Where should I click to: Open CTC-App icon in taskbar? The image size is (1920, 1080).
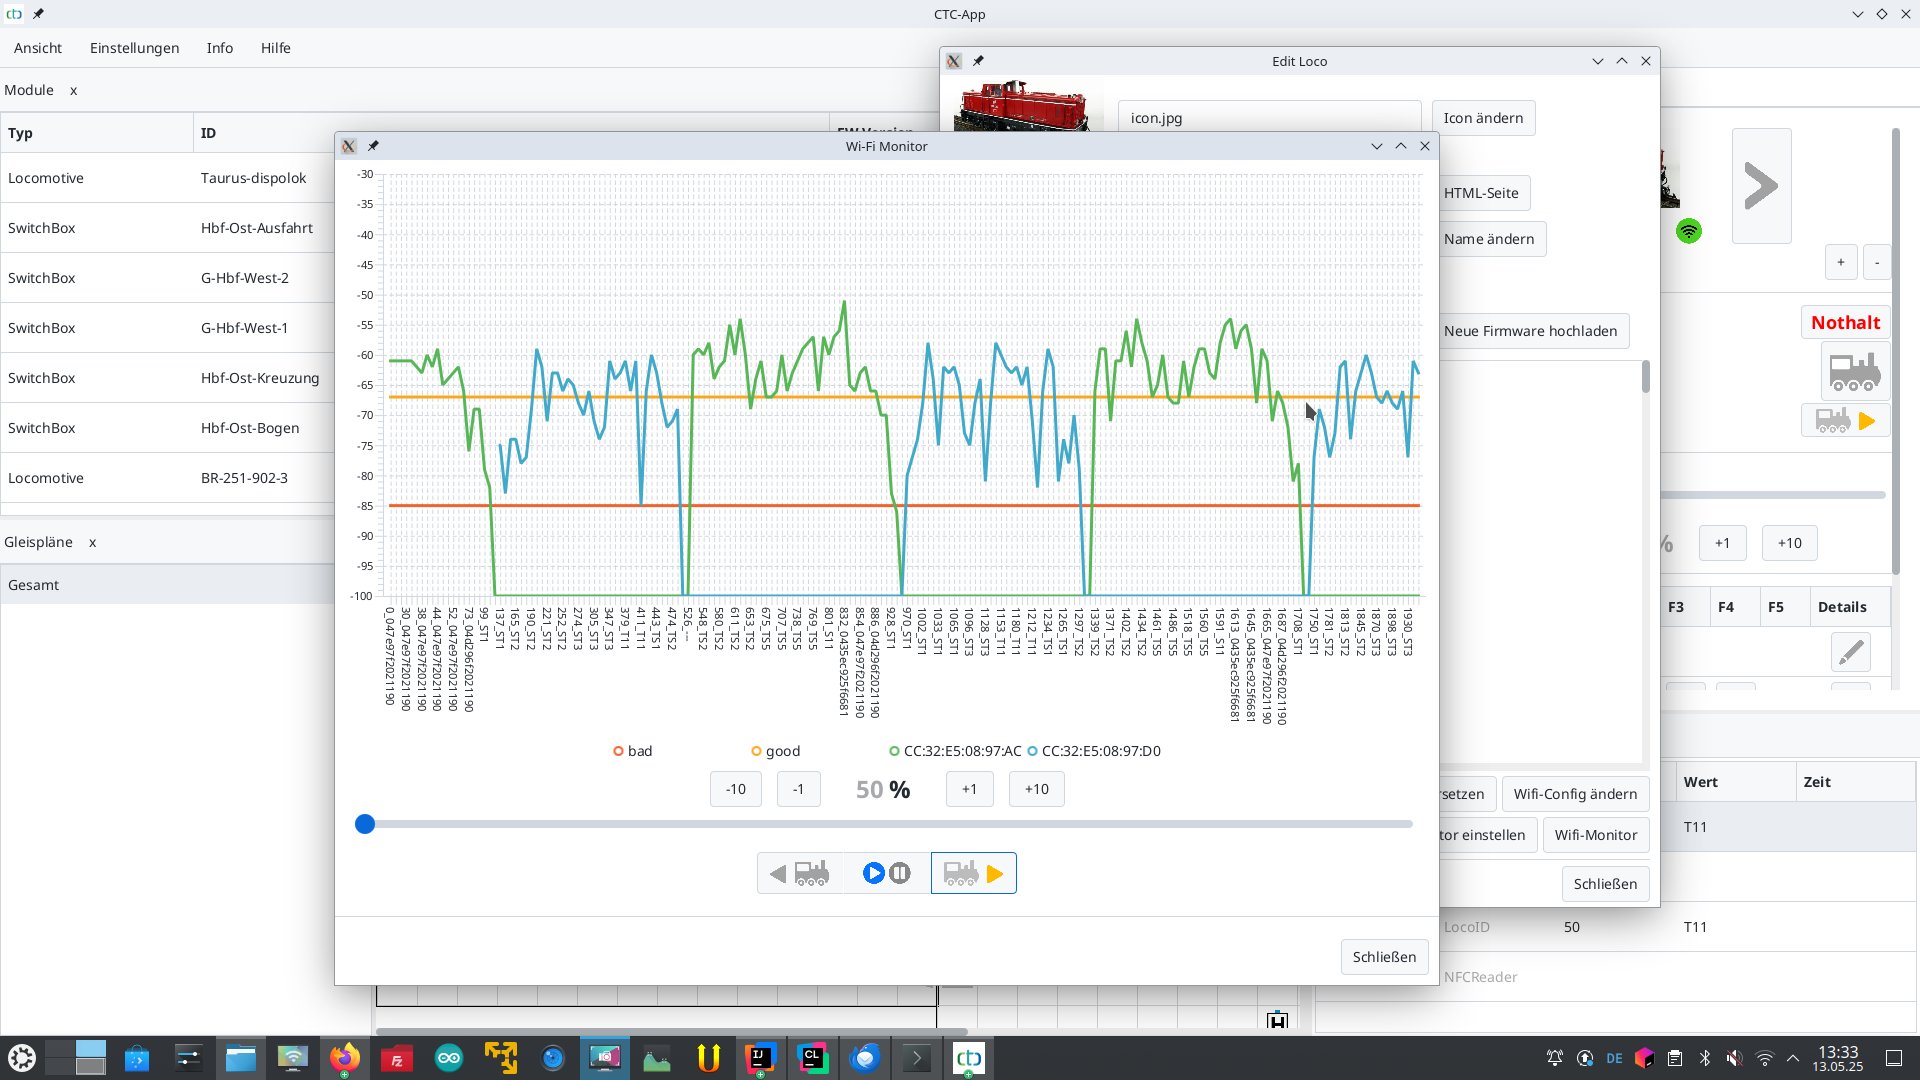tap(969, 1058)
